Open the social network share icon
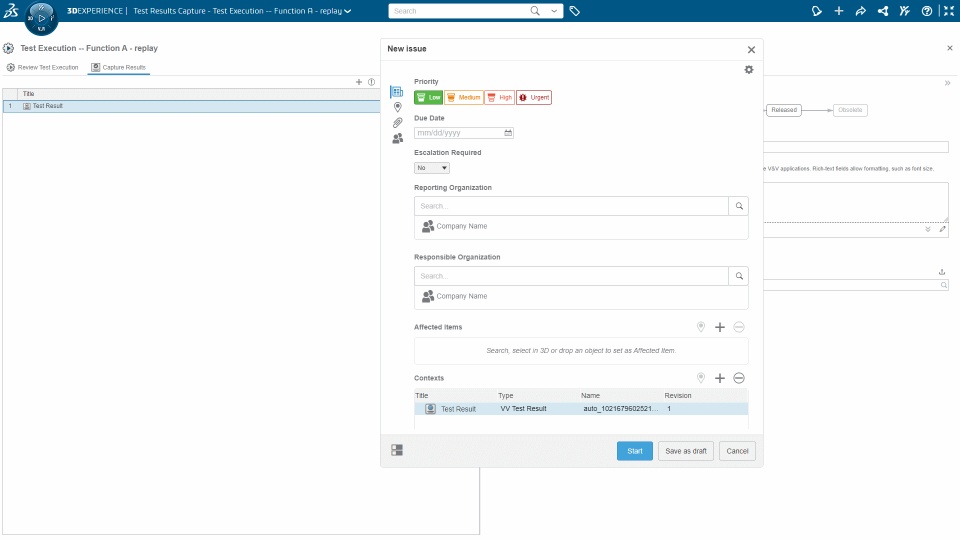Viewport: 960px width, 540px height. click(x=883, y=11)
